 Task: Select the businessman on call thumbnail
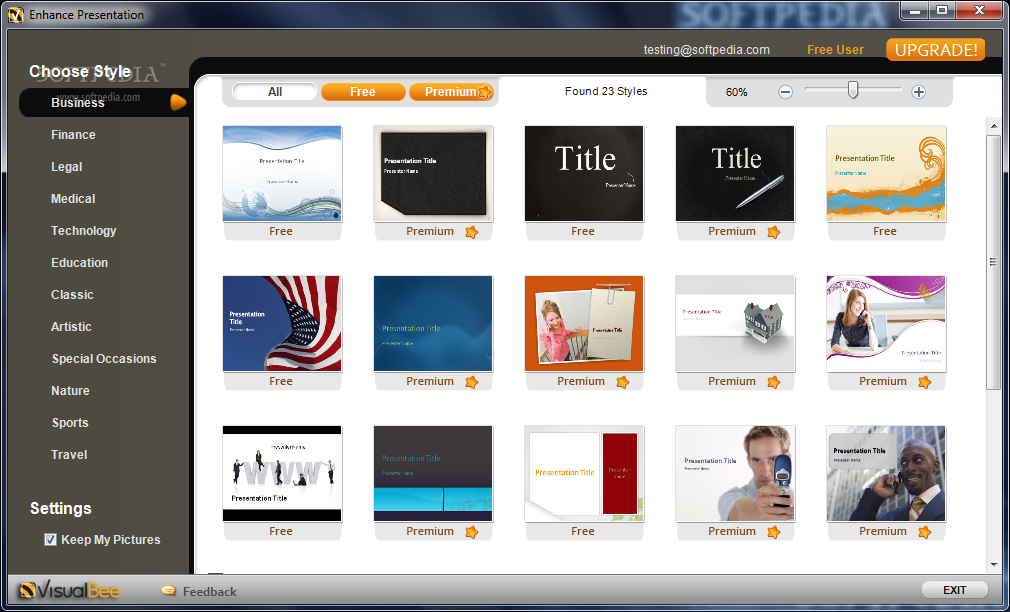tap(886, 473)
